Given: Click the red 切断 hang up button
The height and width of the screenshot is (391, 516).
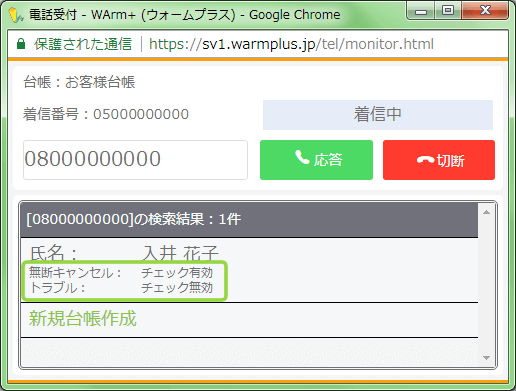Looking at the screenshot, I should tap(439, 160).
